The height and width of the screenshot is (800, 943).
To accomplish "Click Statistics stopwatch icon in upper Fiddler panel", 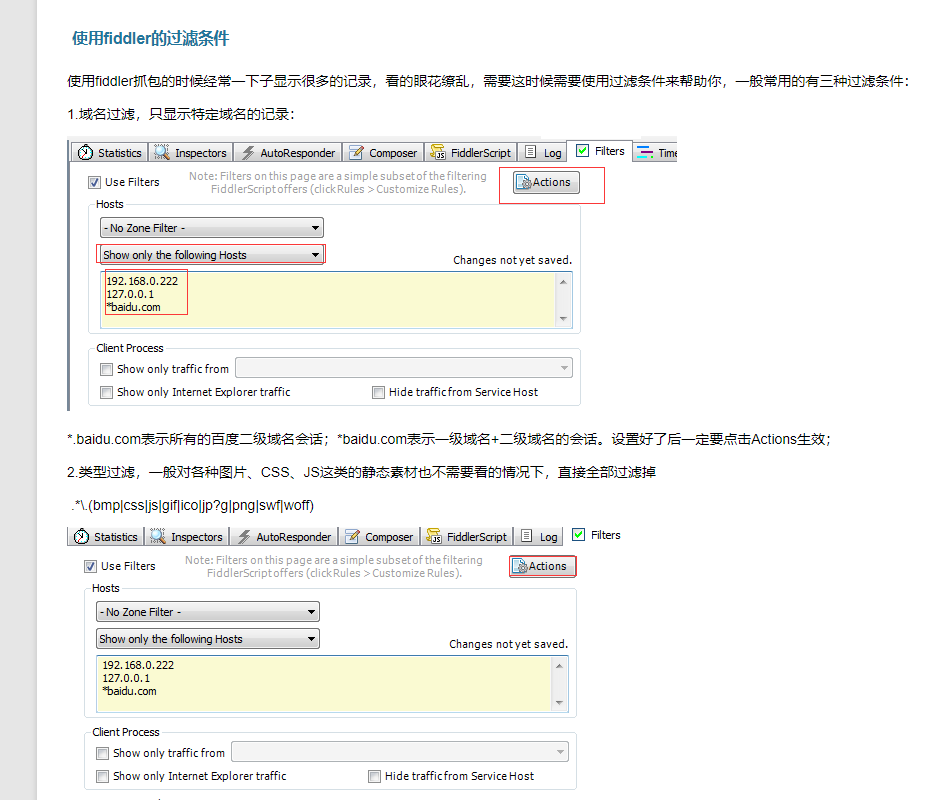I will coord(85,153).
